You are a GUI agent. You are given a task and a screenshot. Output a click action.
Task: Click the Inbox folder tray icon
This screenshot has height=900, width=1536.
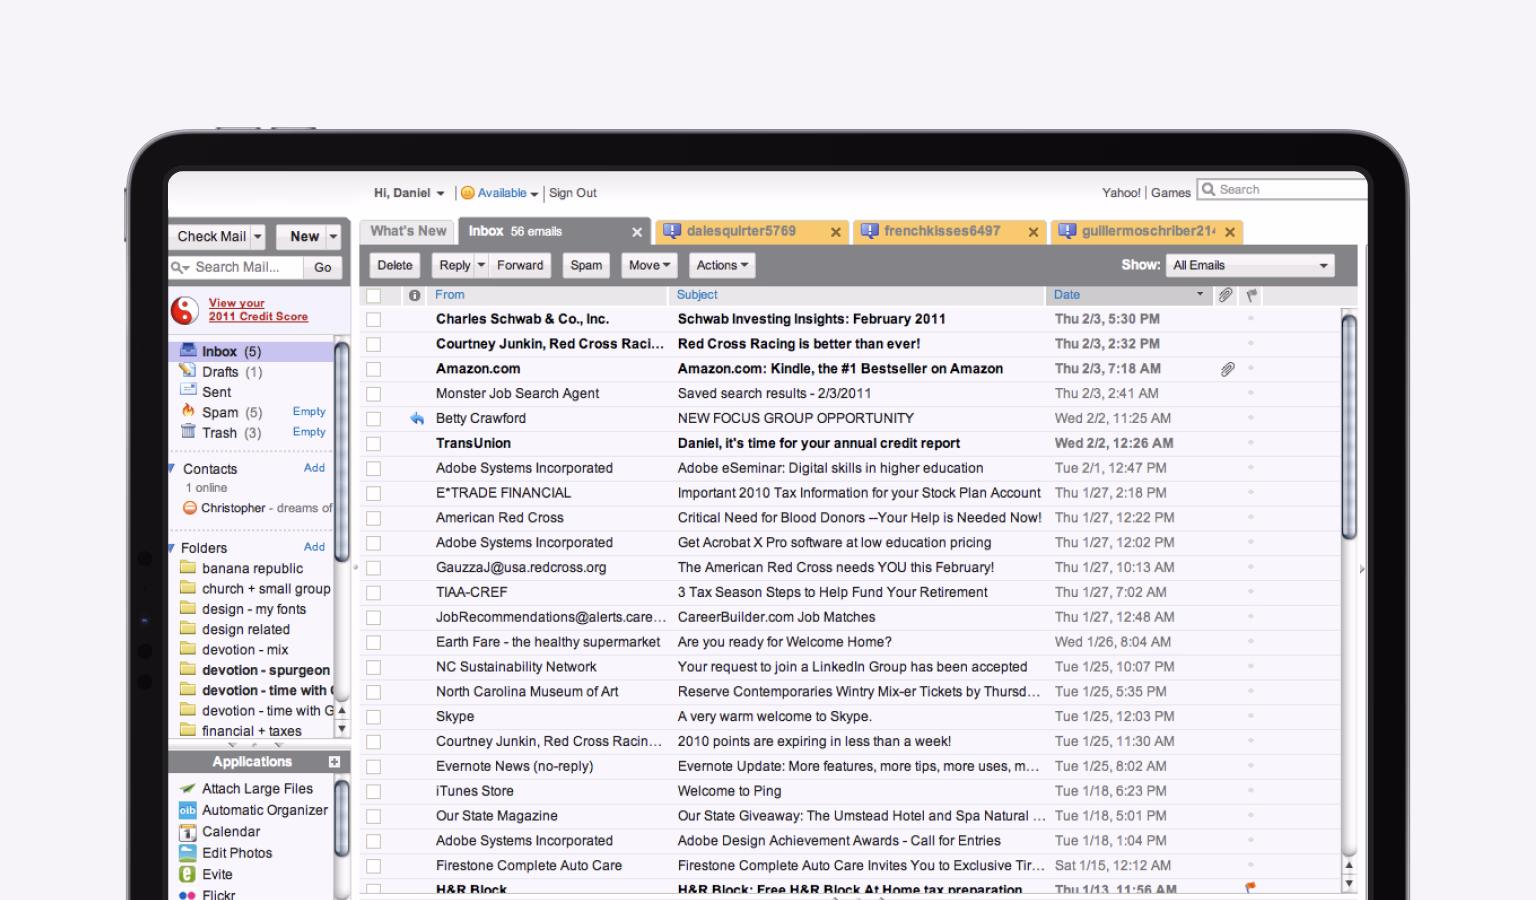188,350
